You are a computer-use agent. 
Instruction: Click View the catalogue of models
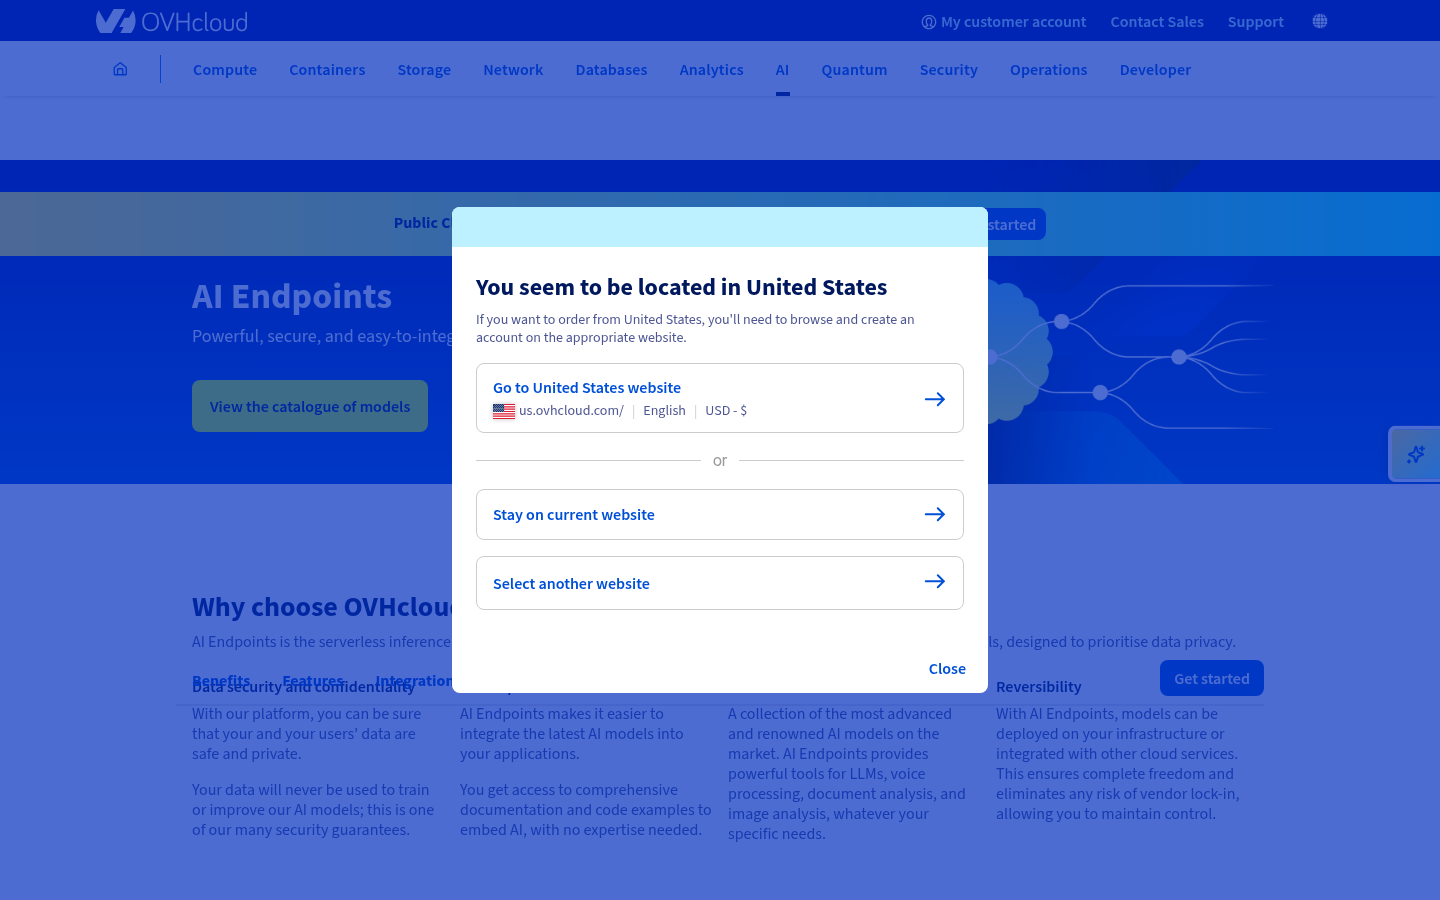[310, 406]
